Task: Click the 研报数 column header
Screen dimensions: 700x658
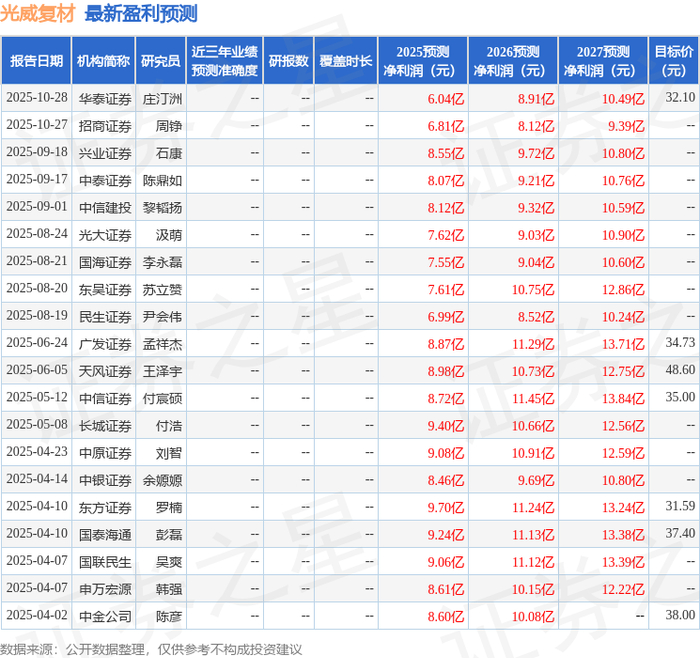Action: 288,61
